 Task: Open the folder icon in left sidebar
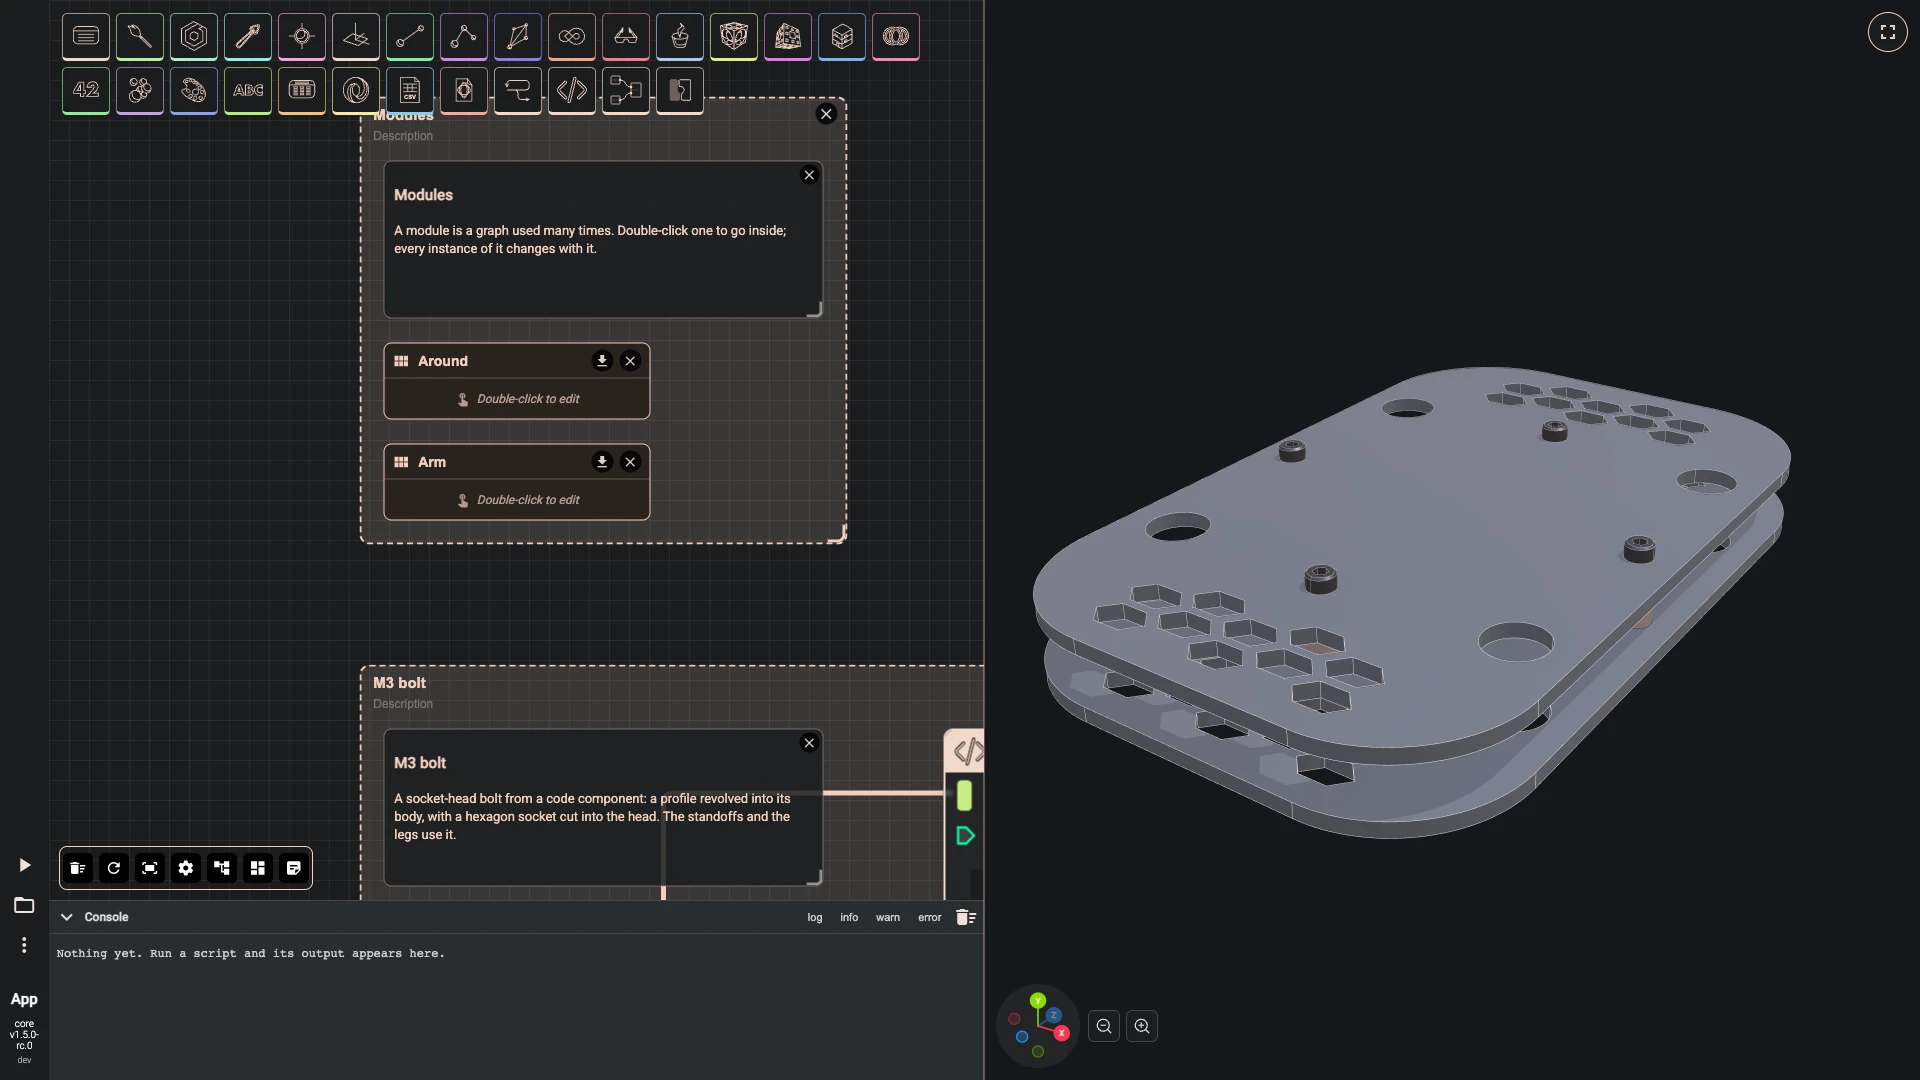tap(24, 905)
